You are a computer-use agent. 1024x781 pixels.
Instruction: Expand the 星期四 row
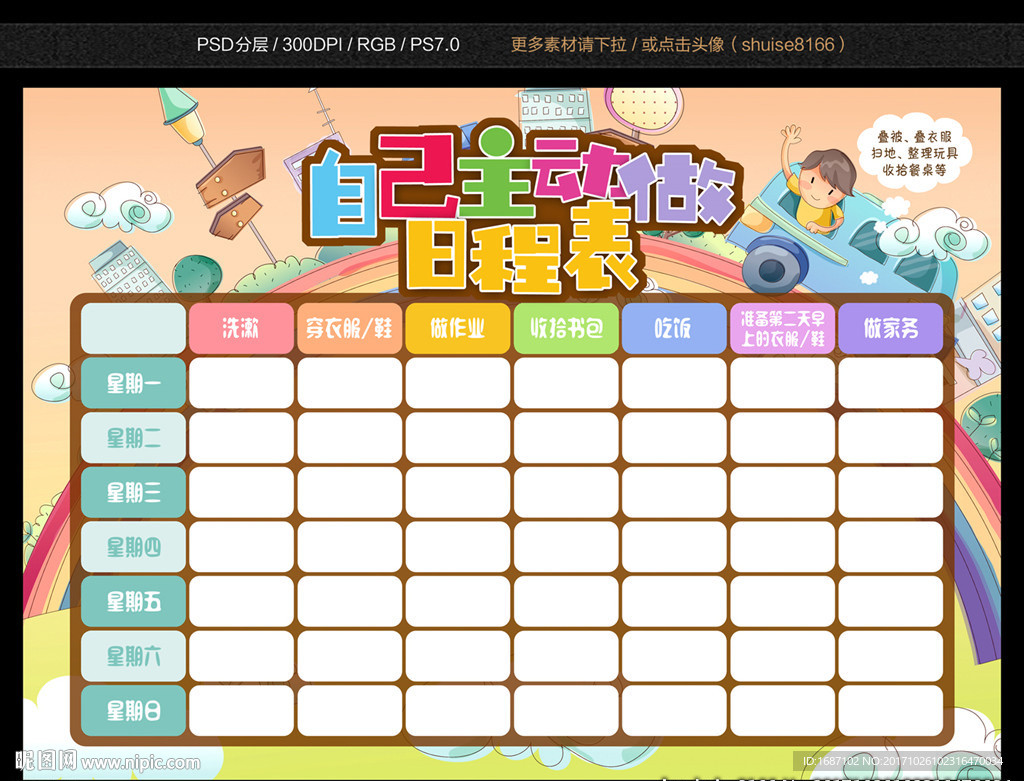tap(132, 546)
